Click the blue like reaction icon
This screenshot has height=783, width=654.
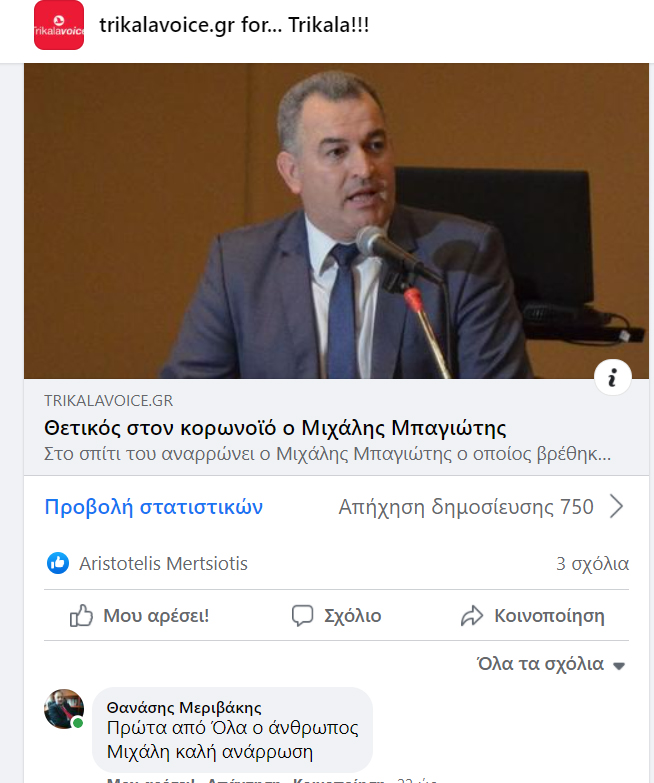click(58, 563)
